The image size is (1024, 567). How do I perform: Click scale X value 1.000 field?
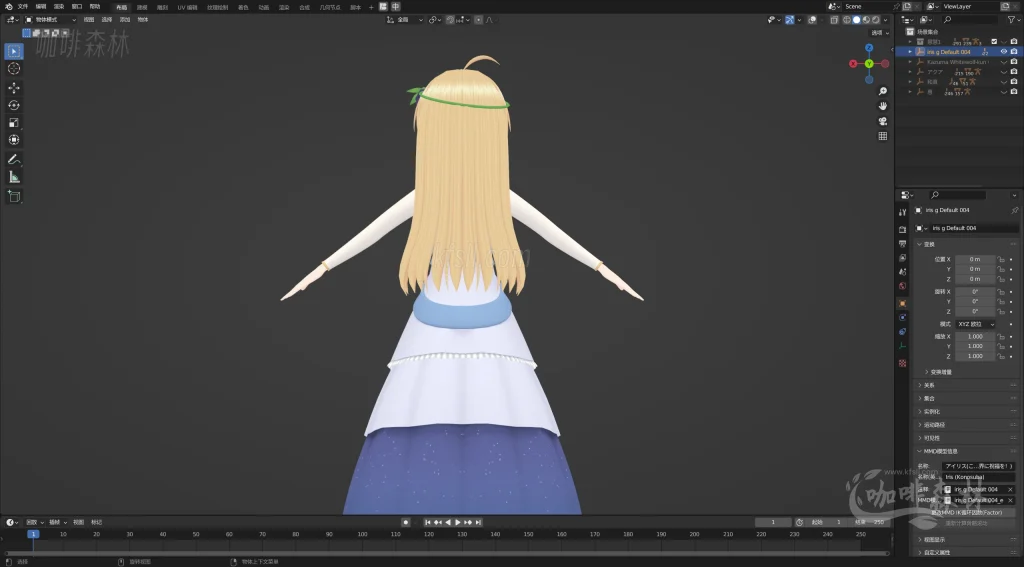[x=974, y=336]
